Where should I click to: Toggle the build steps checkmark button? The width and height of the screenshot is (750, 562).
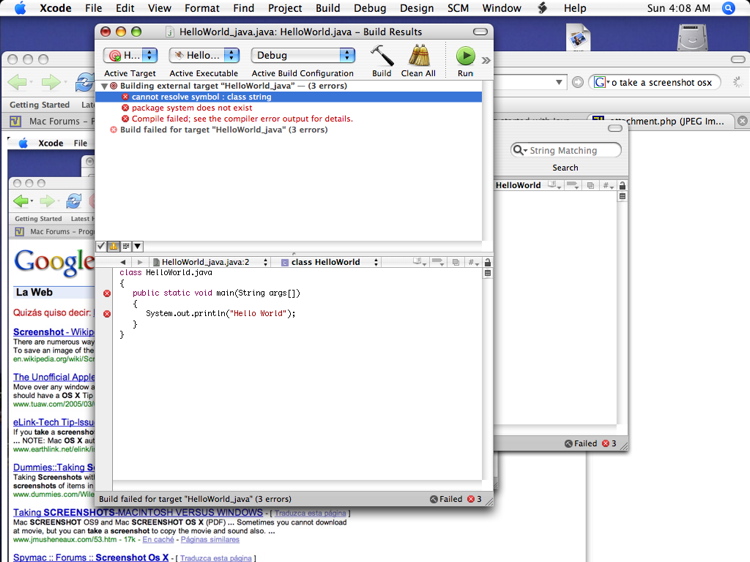coord(101,246)
